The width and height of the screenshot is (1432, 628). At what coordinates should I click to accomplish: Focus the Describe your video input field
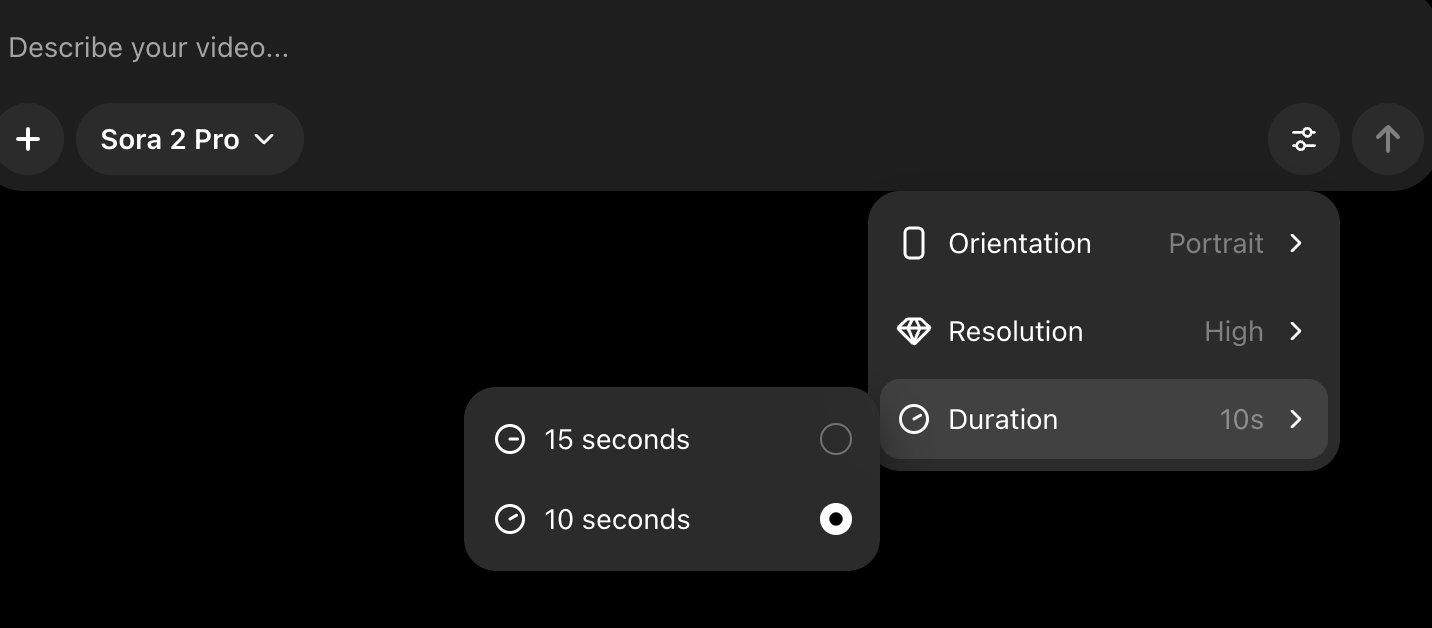click(x=600, y=48)
